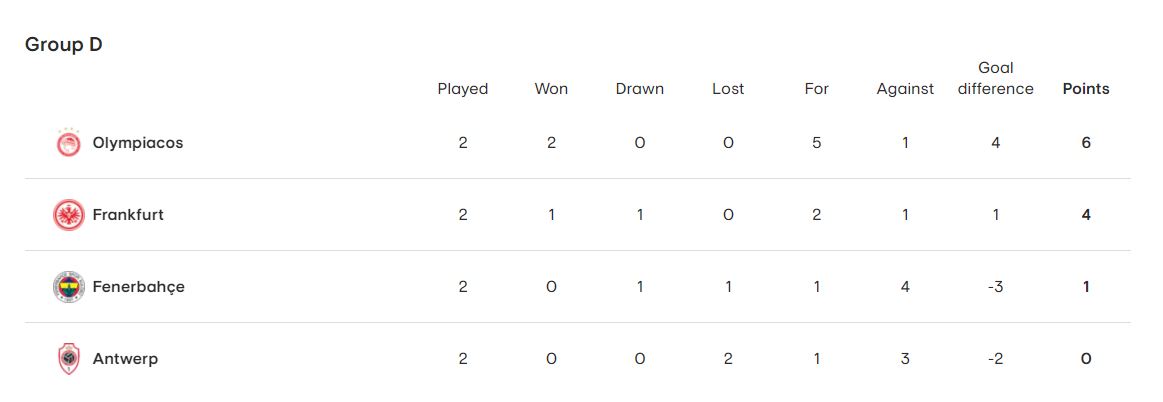The width and height of the screenshot is (1163, 402).
Task: Select the Goal difference column header
Action: [x=995, y=78]
